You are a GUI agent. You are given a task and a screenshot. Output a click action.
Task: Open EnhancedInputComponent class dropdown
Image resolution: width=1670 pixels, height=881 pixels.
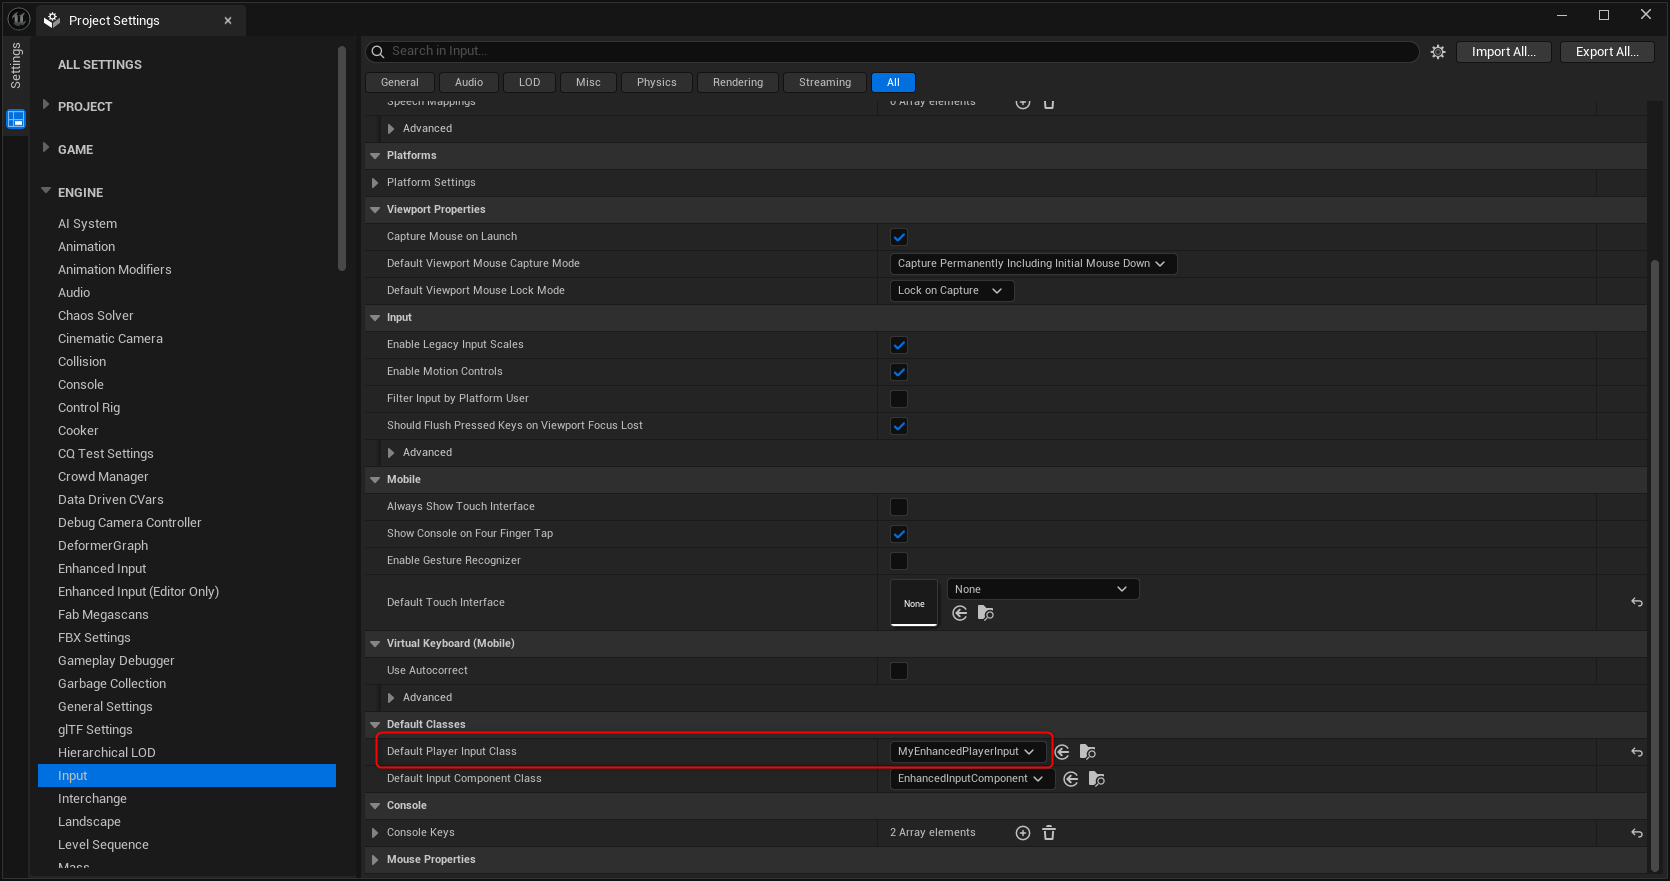click(972, 779)
